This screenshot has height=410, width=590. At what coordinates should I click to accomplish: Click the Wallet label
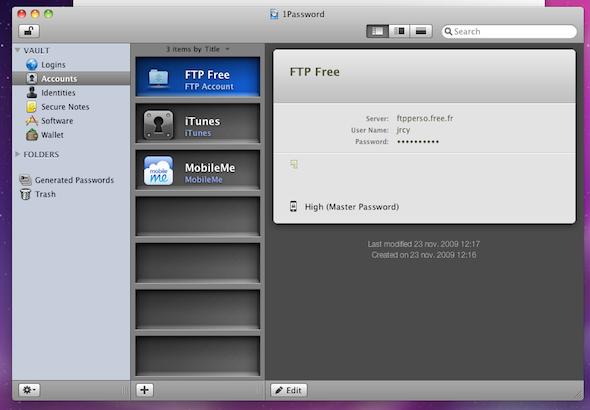click(52, 135)
